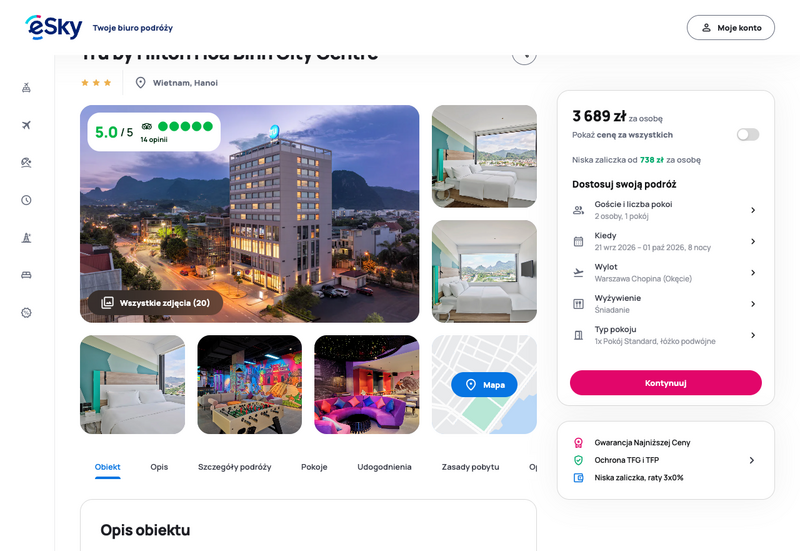Click the gallery icon in Wszystkie zdjęcia

[x=107, y=303]
